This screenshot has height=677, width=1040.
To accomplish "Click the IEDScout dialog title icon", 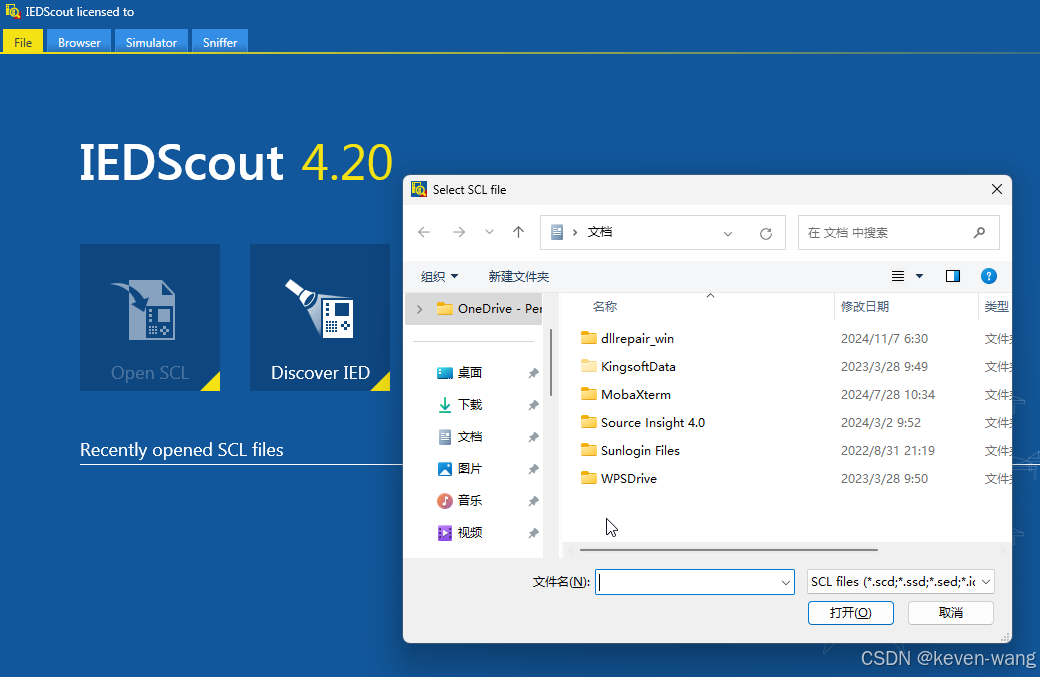I will pyautogui.click(x=419, y=189).
